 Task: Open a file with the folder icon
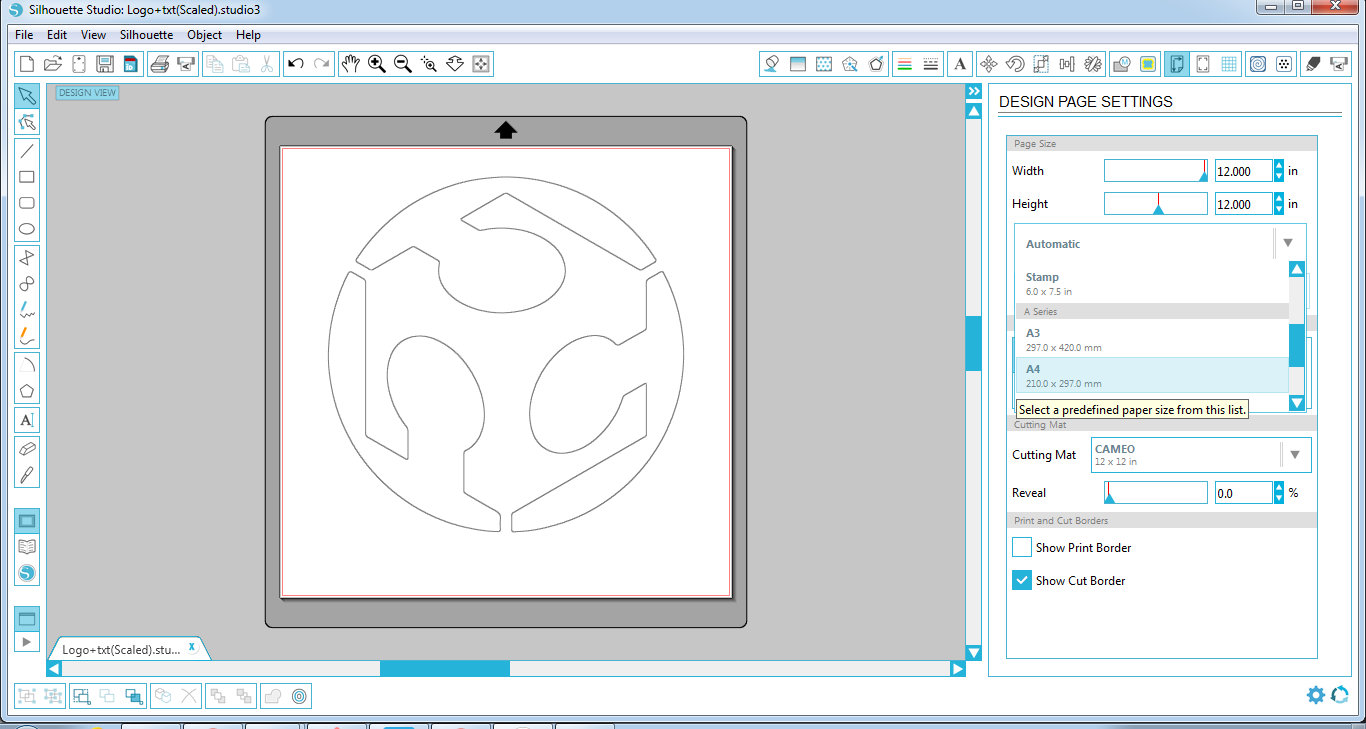53,64
